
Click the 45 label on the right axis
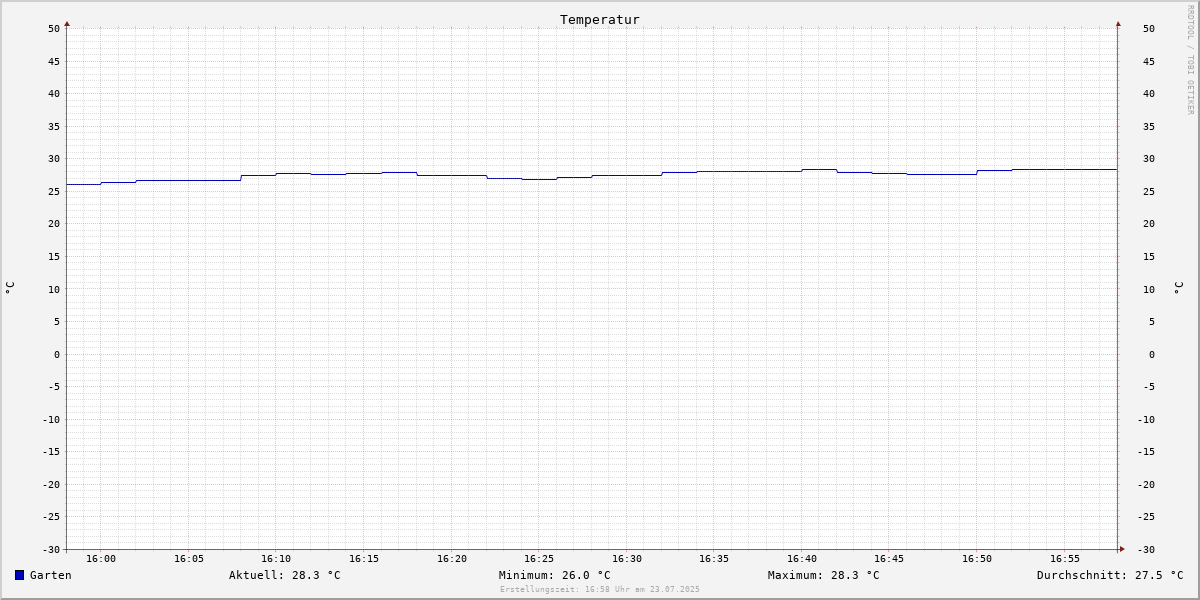pos(1149,61)
